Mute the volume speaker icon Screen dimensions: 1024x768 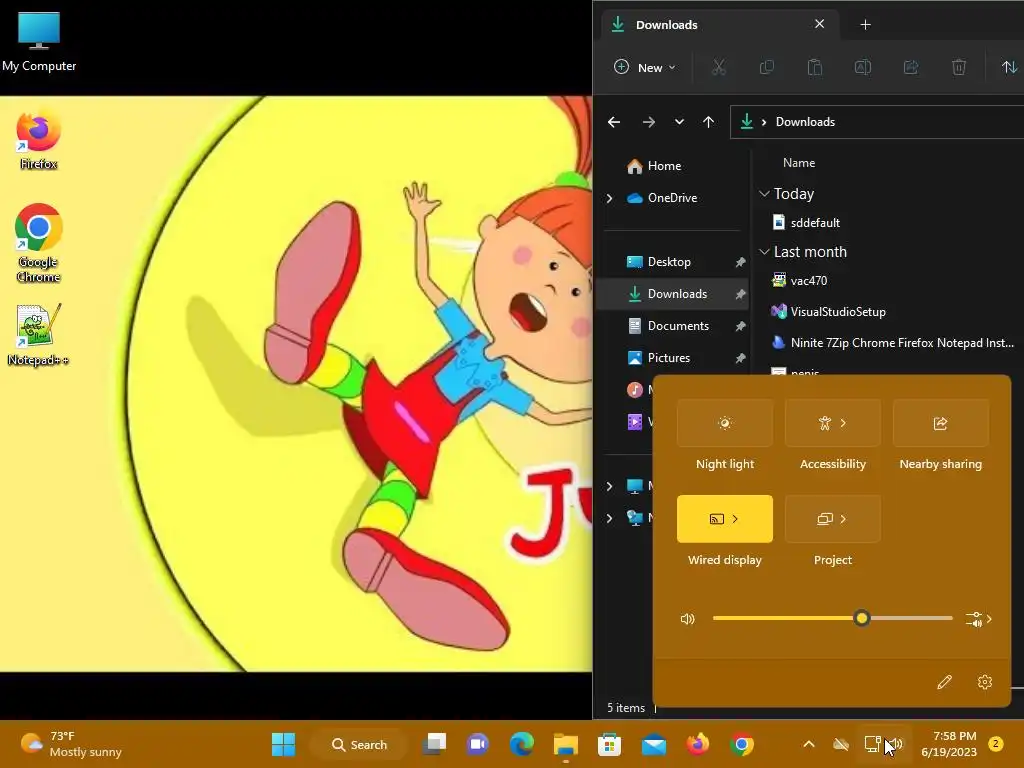point(688,619)
